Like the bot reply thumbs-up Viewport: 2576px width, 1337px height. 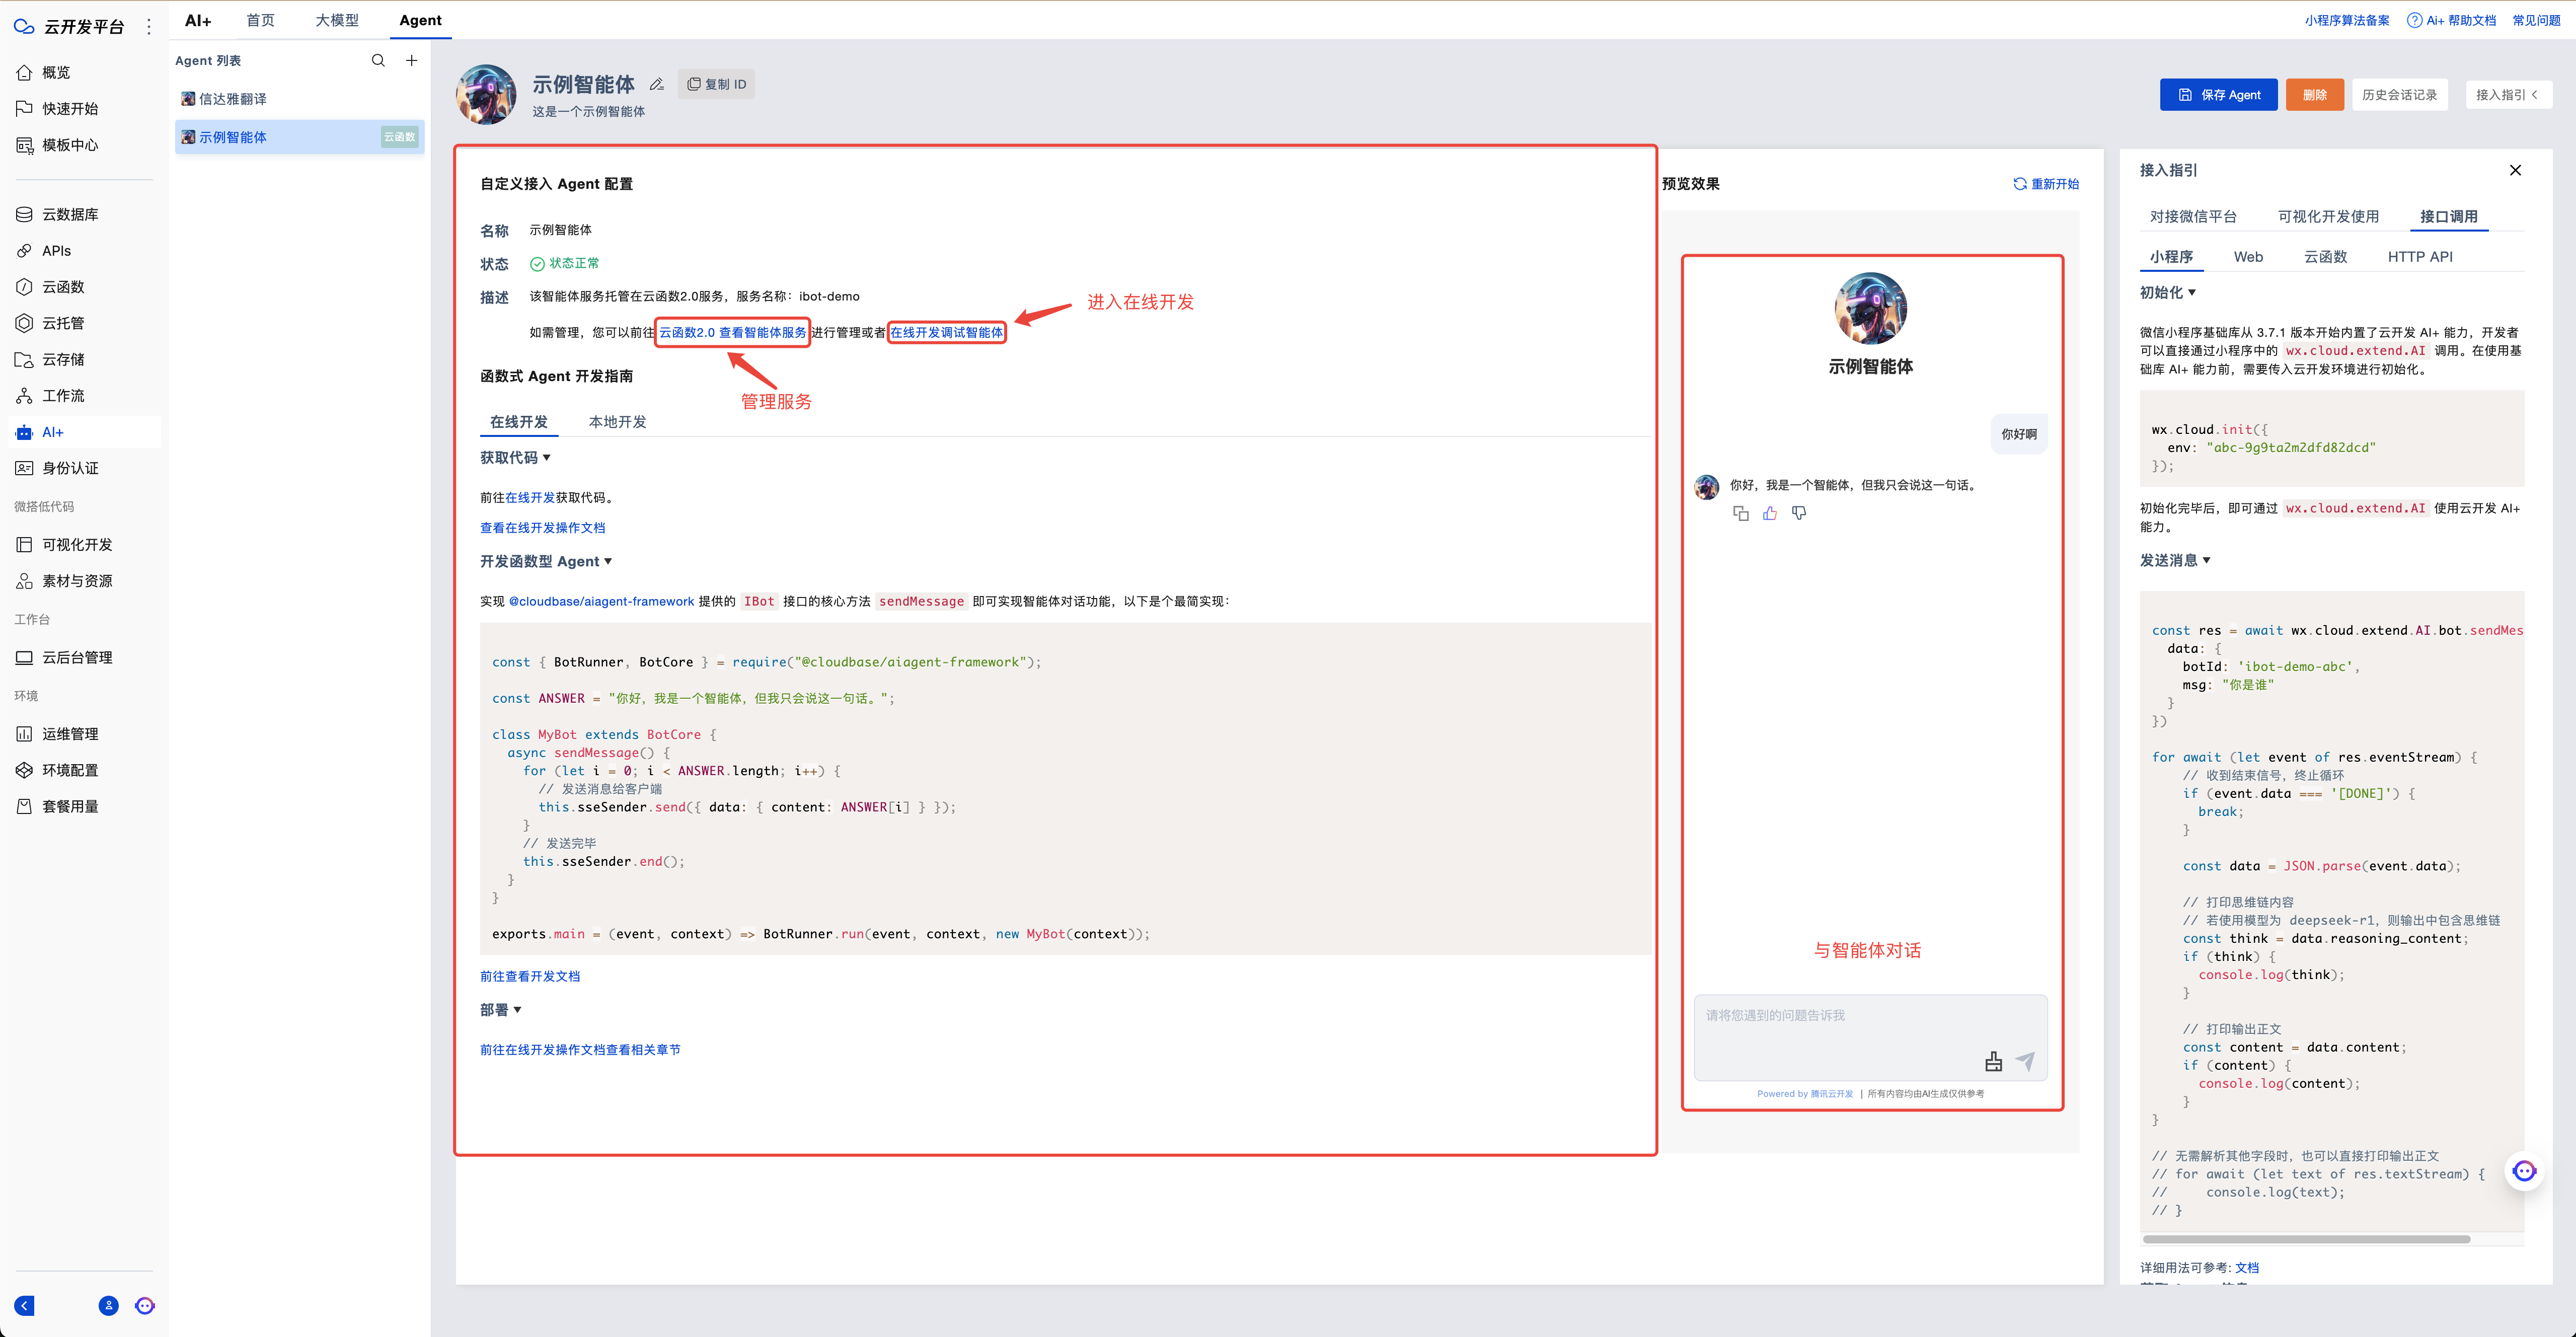1770,513
